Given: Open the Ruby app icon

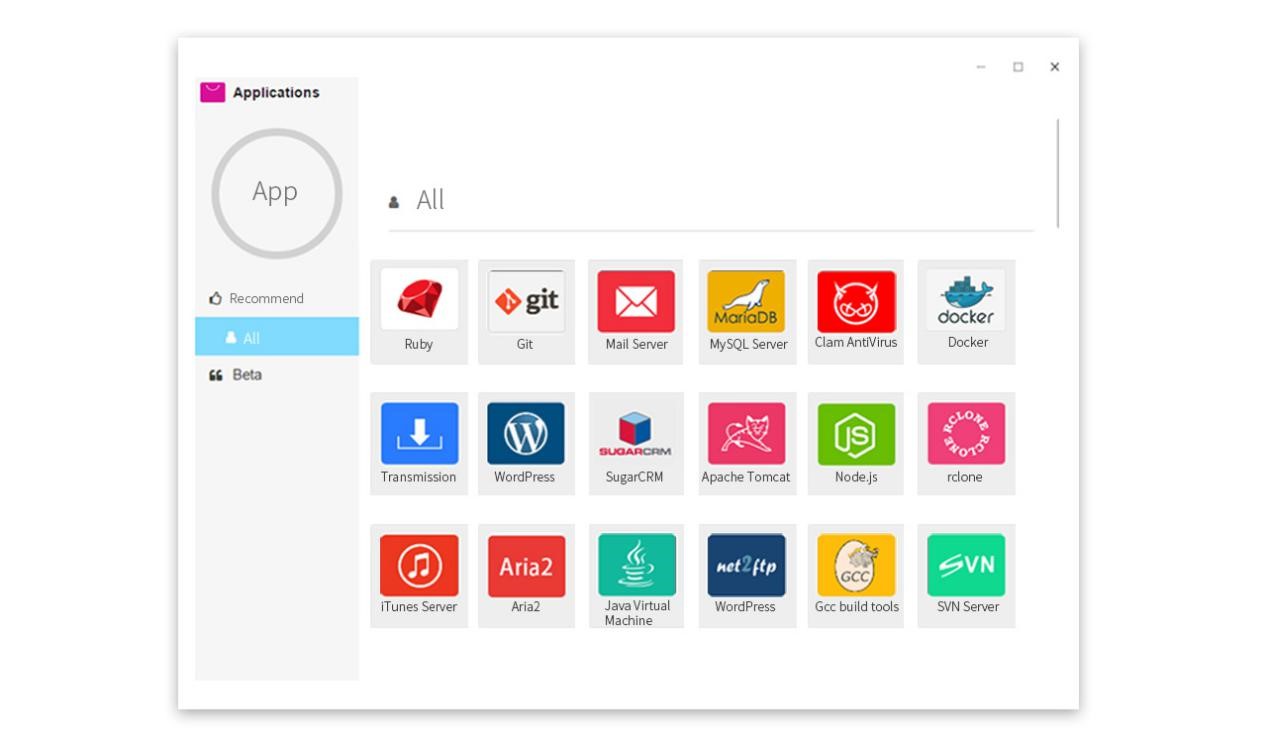Looking at the screenshot, I should [419, 299].
